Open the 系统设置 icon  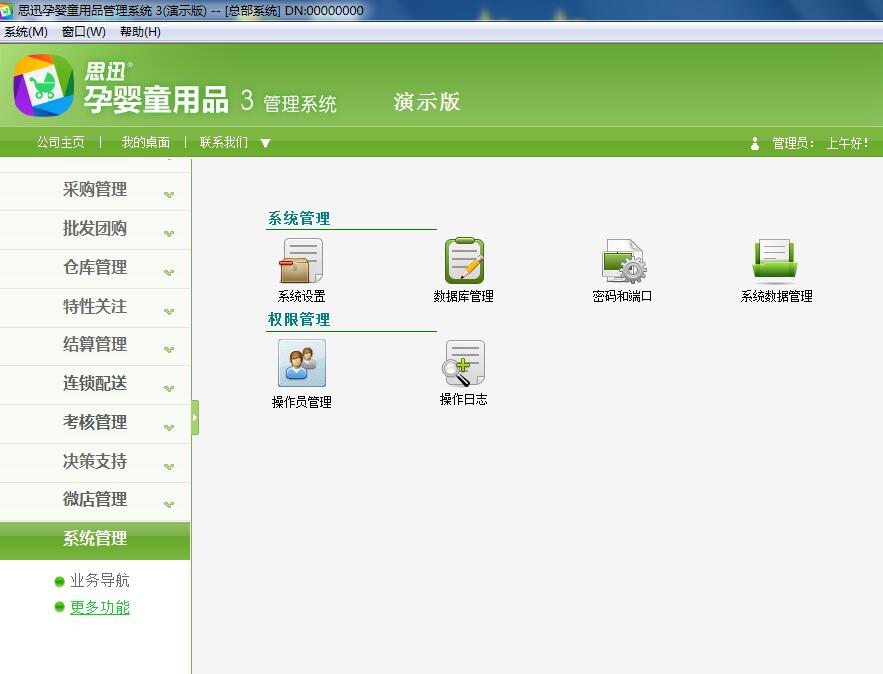[x=301, y=260]
